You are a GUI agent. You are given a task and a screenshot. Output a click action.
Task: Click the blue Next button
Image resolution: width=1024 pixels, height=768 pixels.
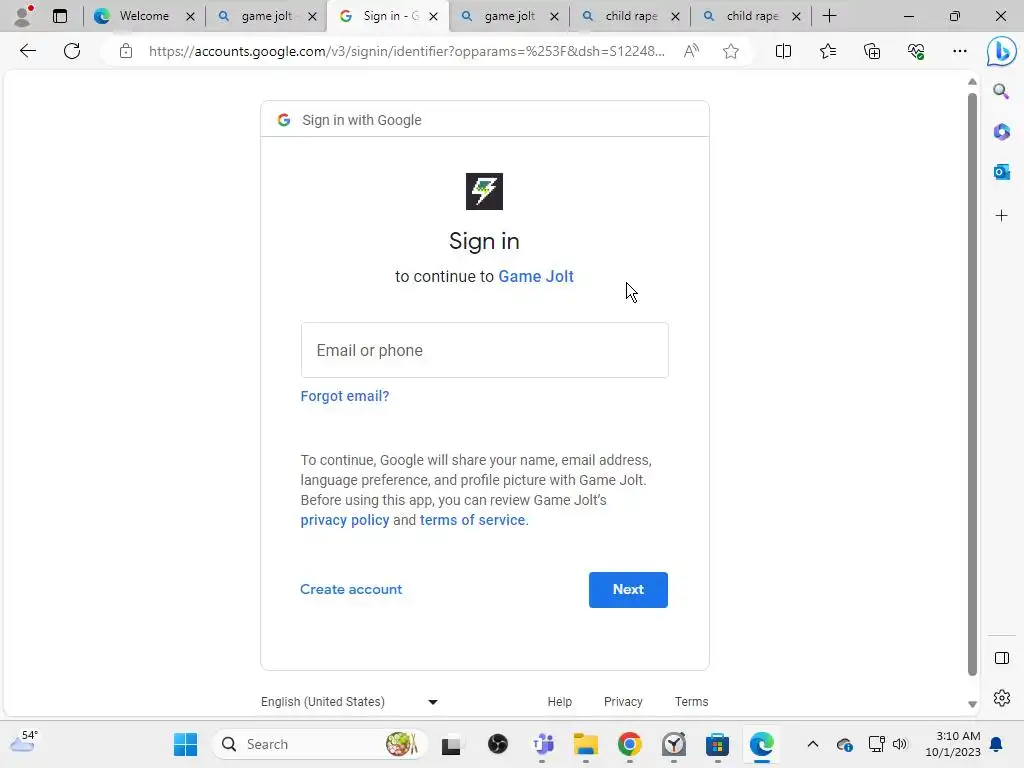628,590
